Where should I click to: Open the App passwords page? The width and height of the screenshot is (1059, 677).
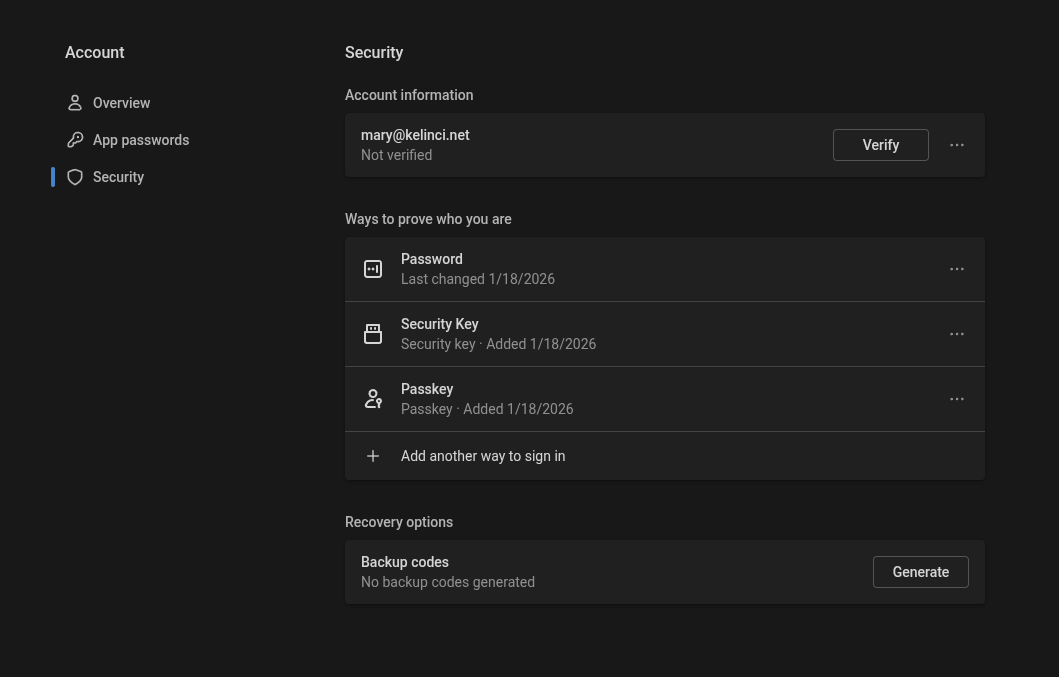coord(140,140)
